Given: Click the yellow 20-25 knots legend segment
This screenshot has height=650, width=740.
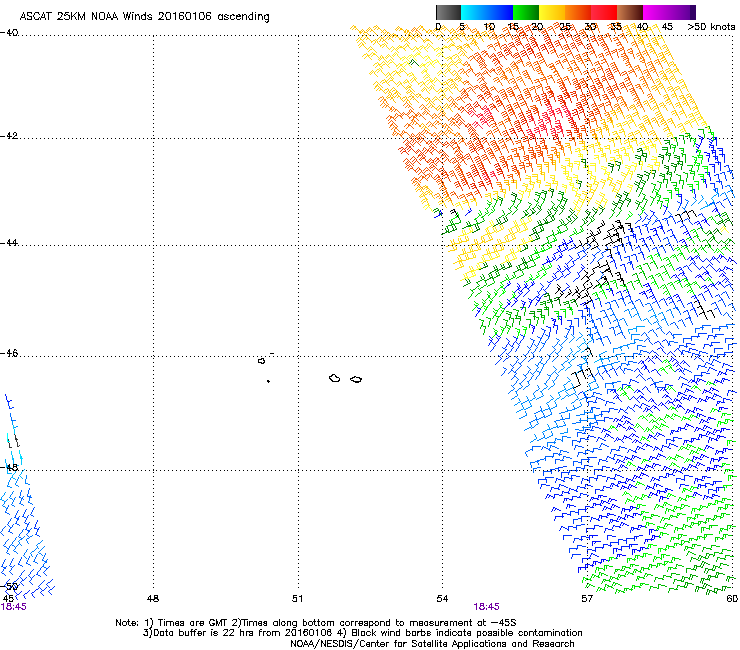Looking at the screenshot, I should point(552,12).
